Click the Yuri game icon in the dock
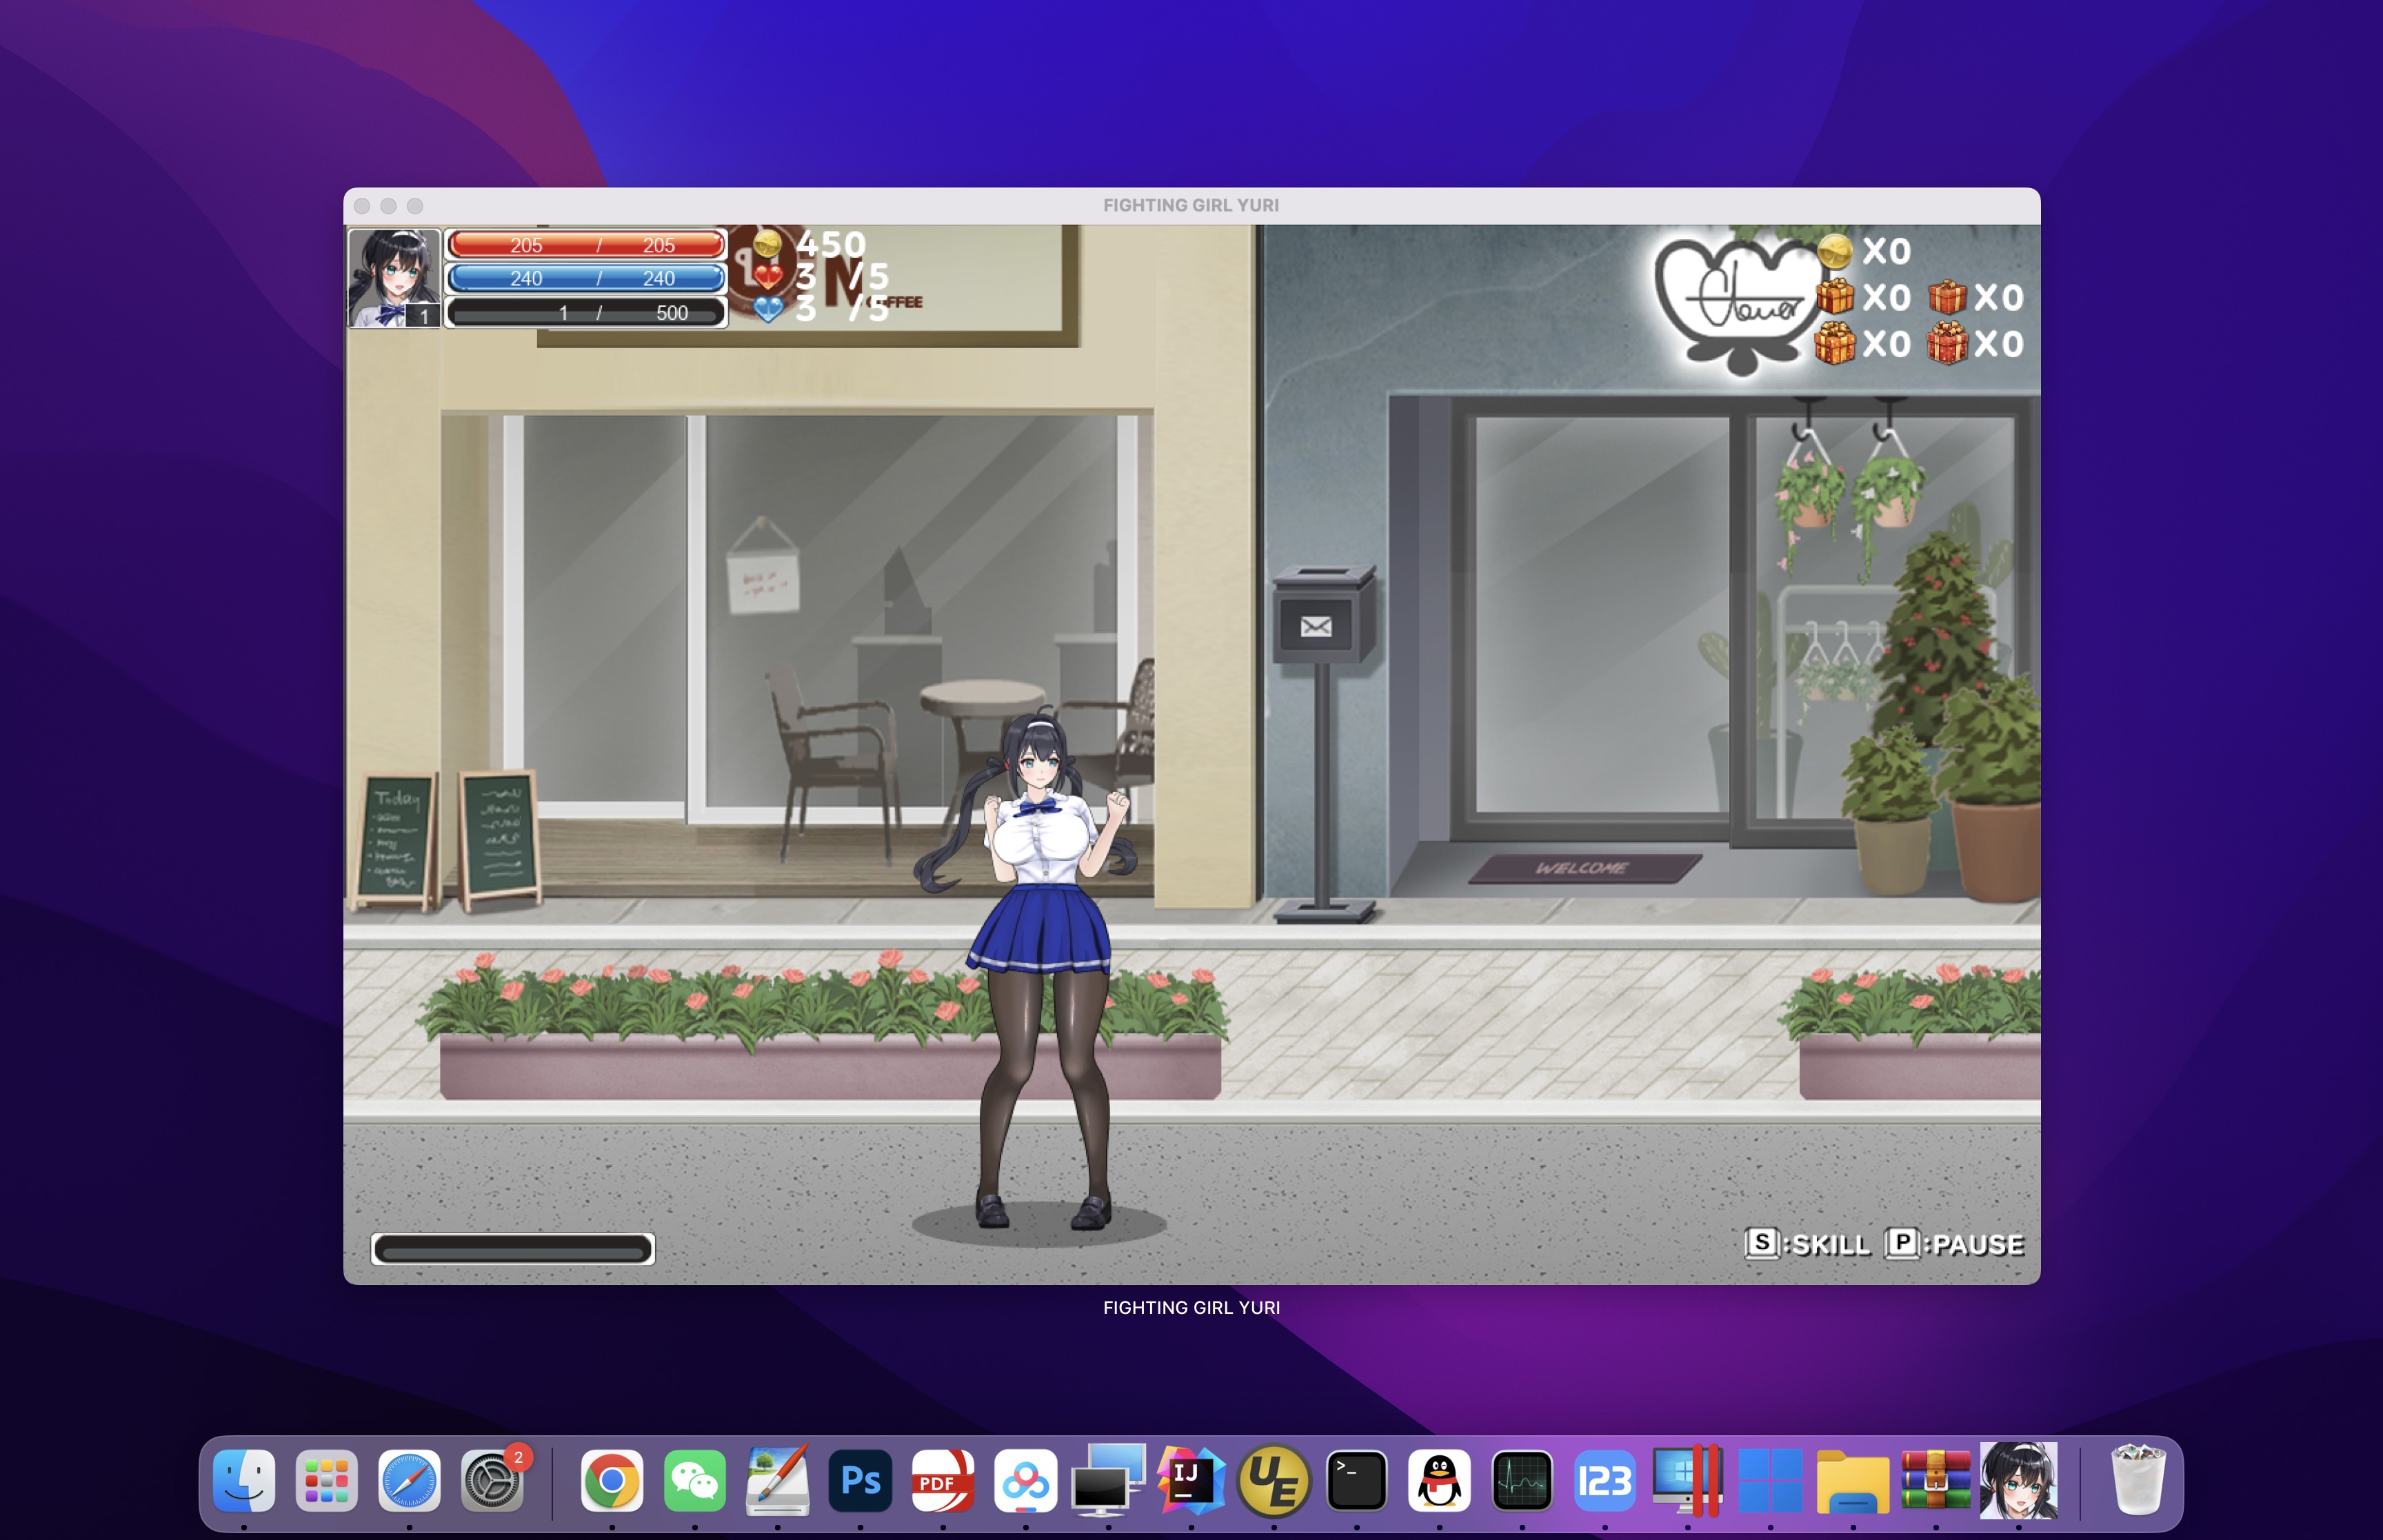The height and width of the screenshot is (1540, 2383). pyautogui.click(x=2018, y=1480)
